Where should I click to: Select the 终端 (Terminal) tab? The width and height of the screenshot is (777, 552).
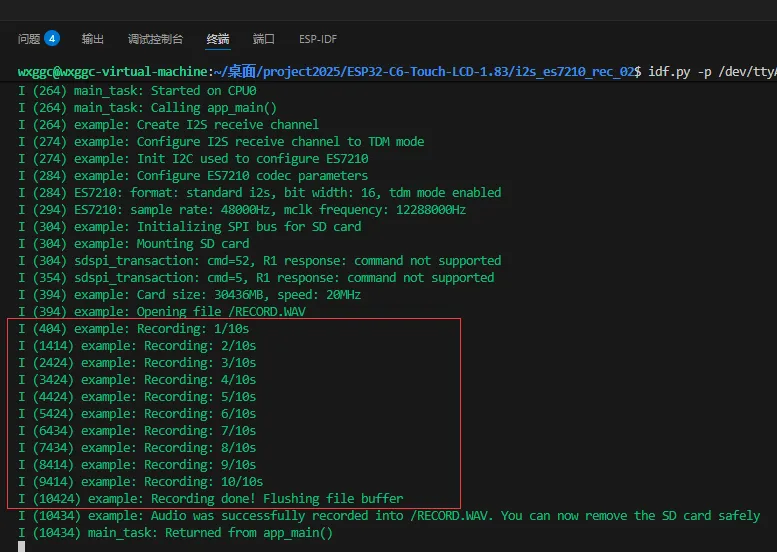(217, 39)
